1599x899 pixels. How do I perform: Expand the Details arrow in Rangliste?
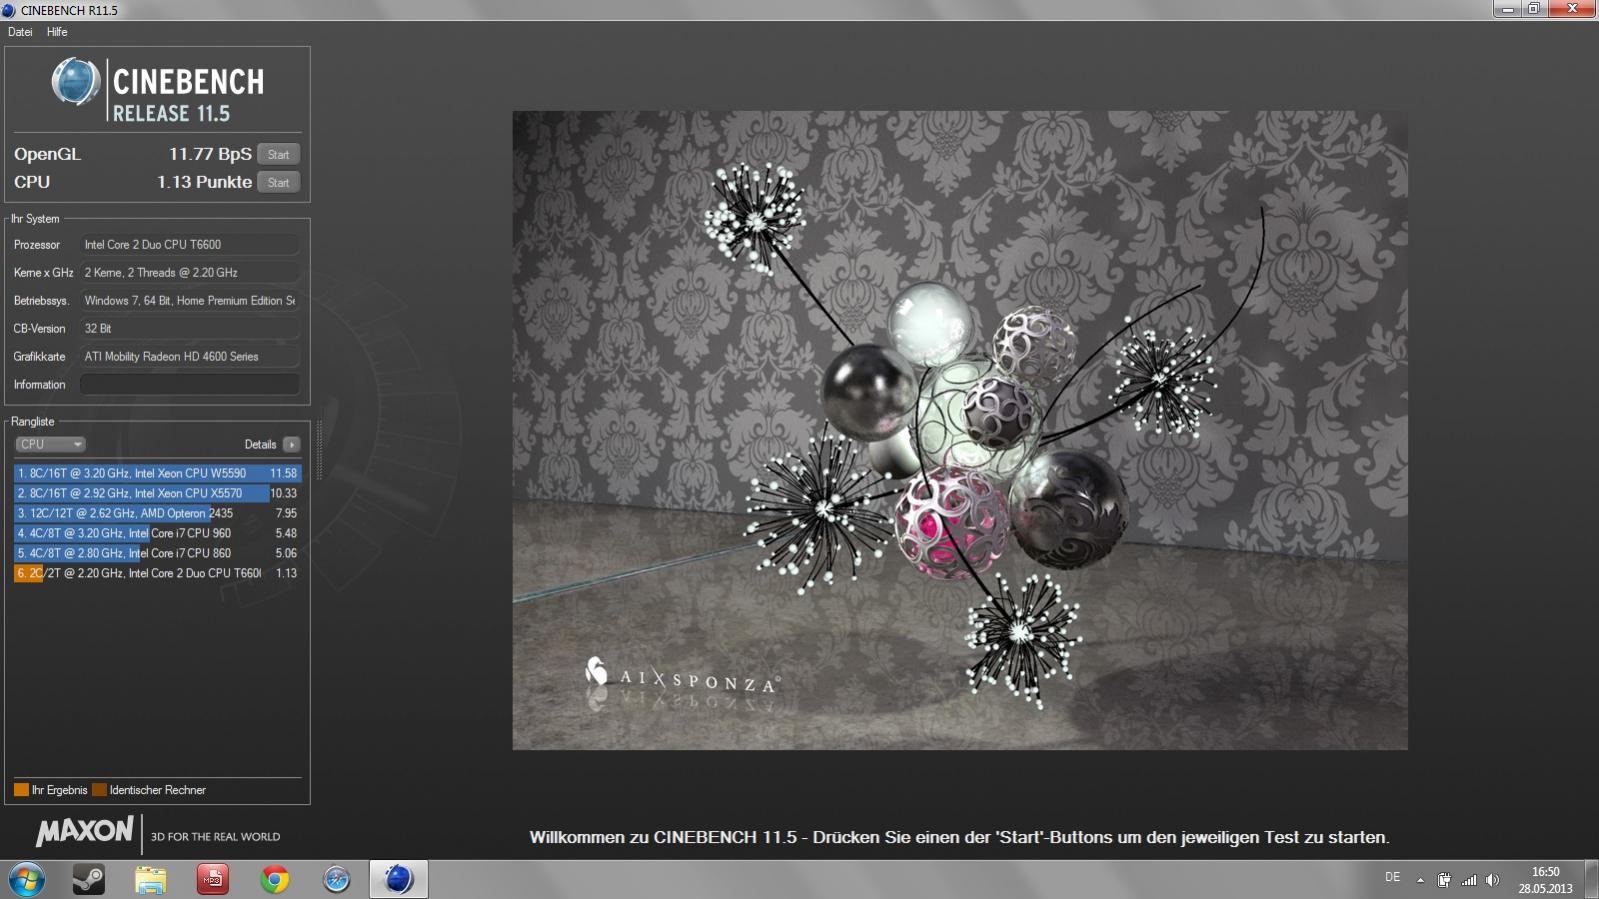click(291, 444)
